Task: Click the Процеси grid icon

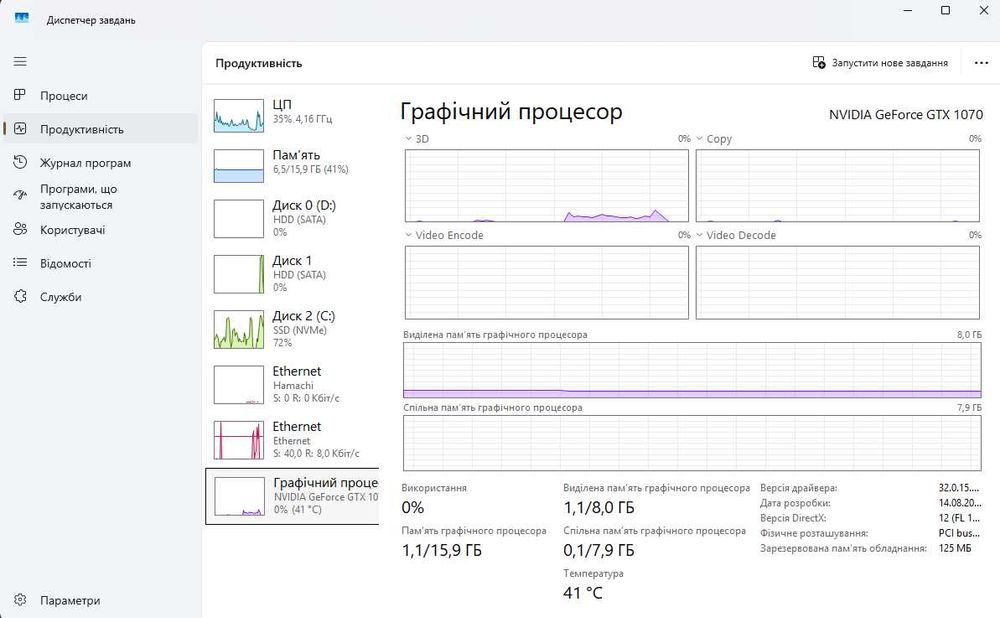Action: [20, 95]
